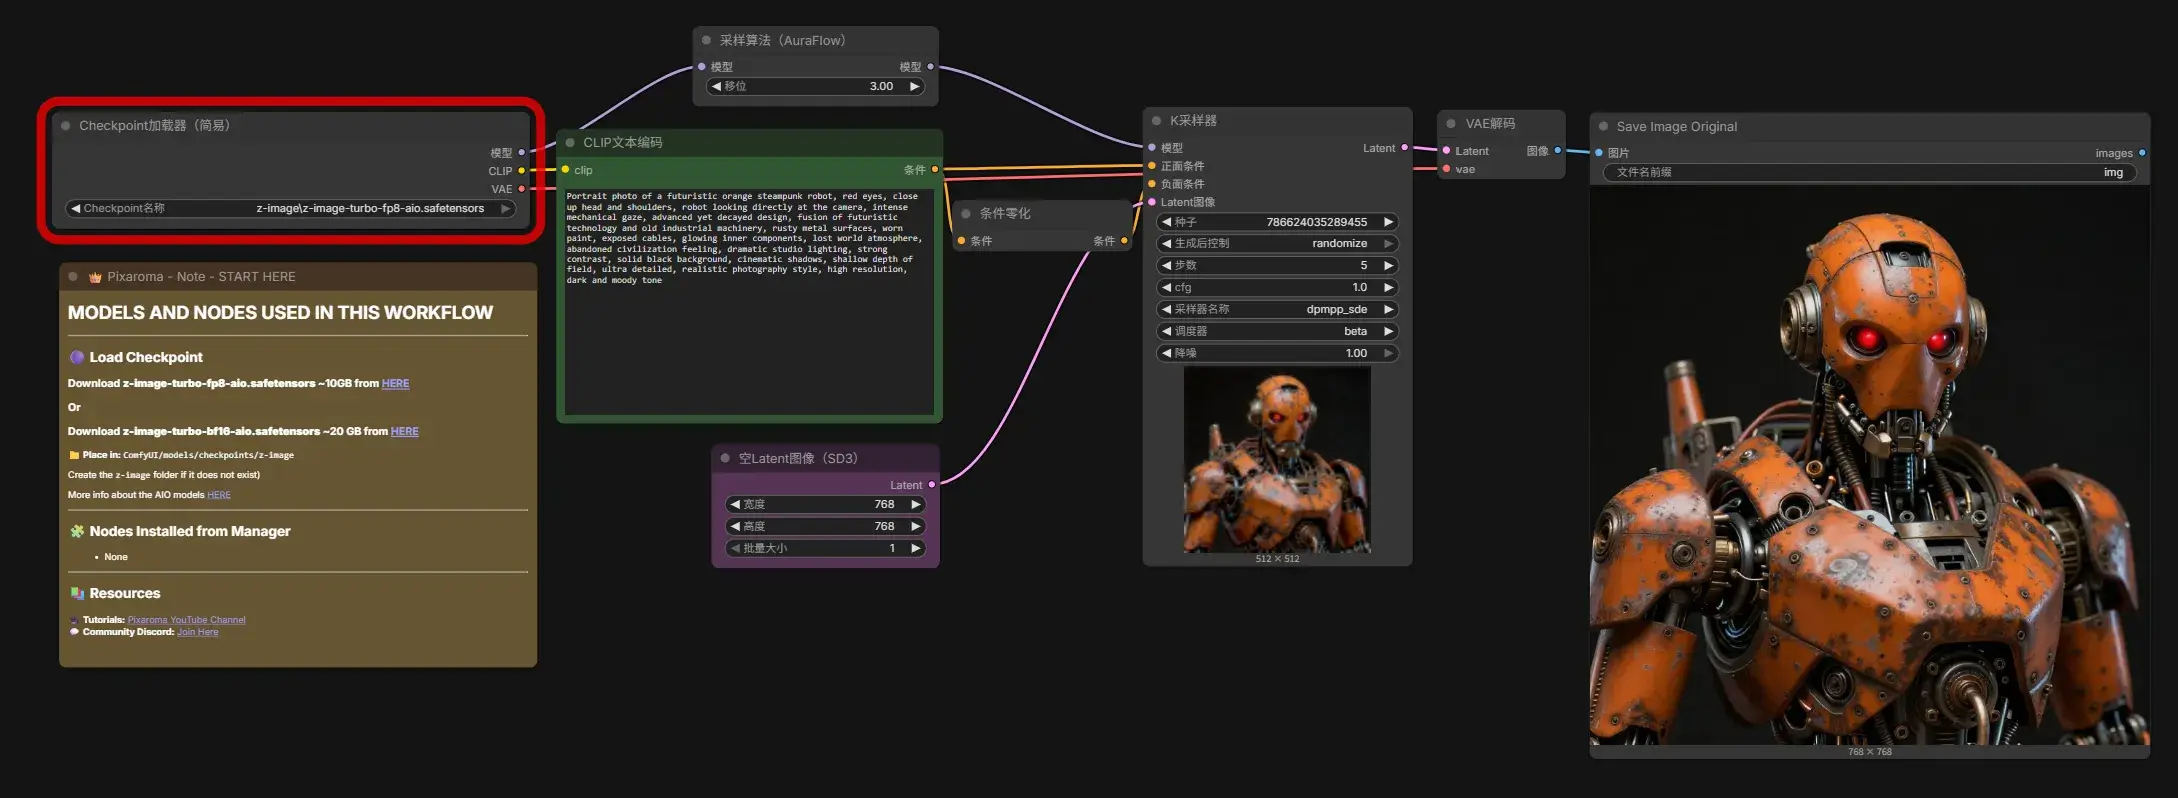The height and width of the screenshot is (798, 2178).
Task: Click the vae input port on VAE解码
Action: [1446, 169]
